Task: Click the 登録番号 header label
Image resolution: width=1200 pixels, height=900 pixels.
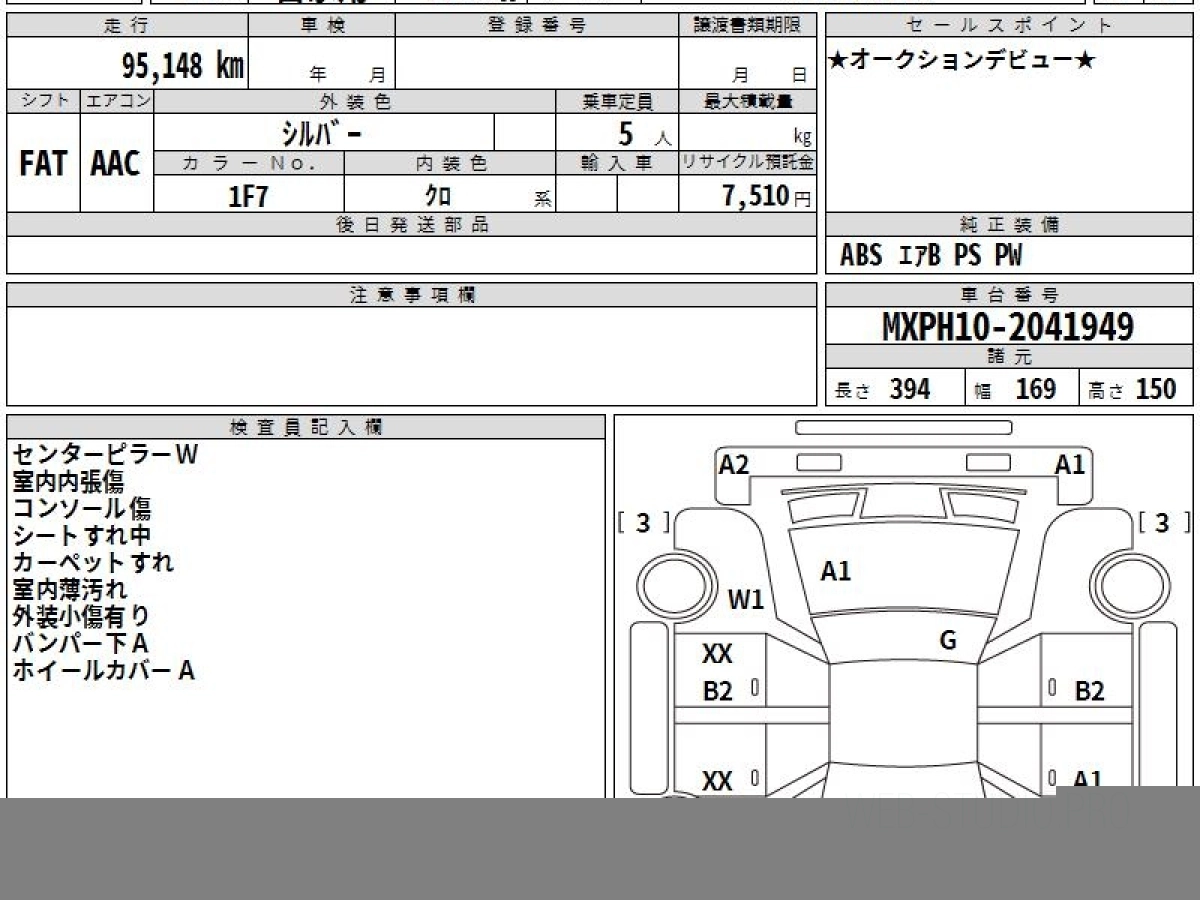Action: coord(537,26)
